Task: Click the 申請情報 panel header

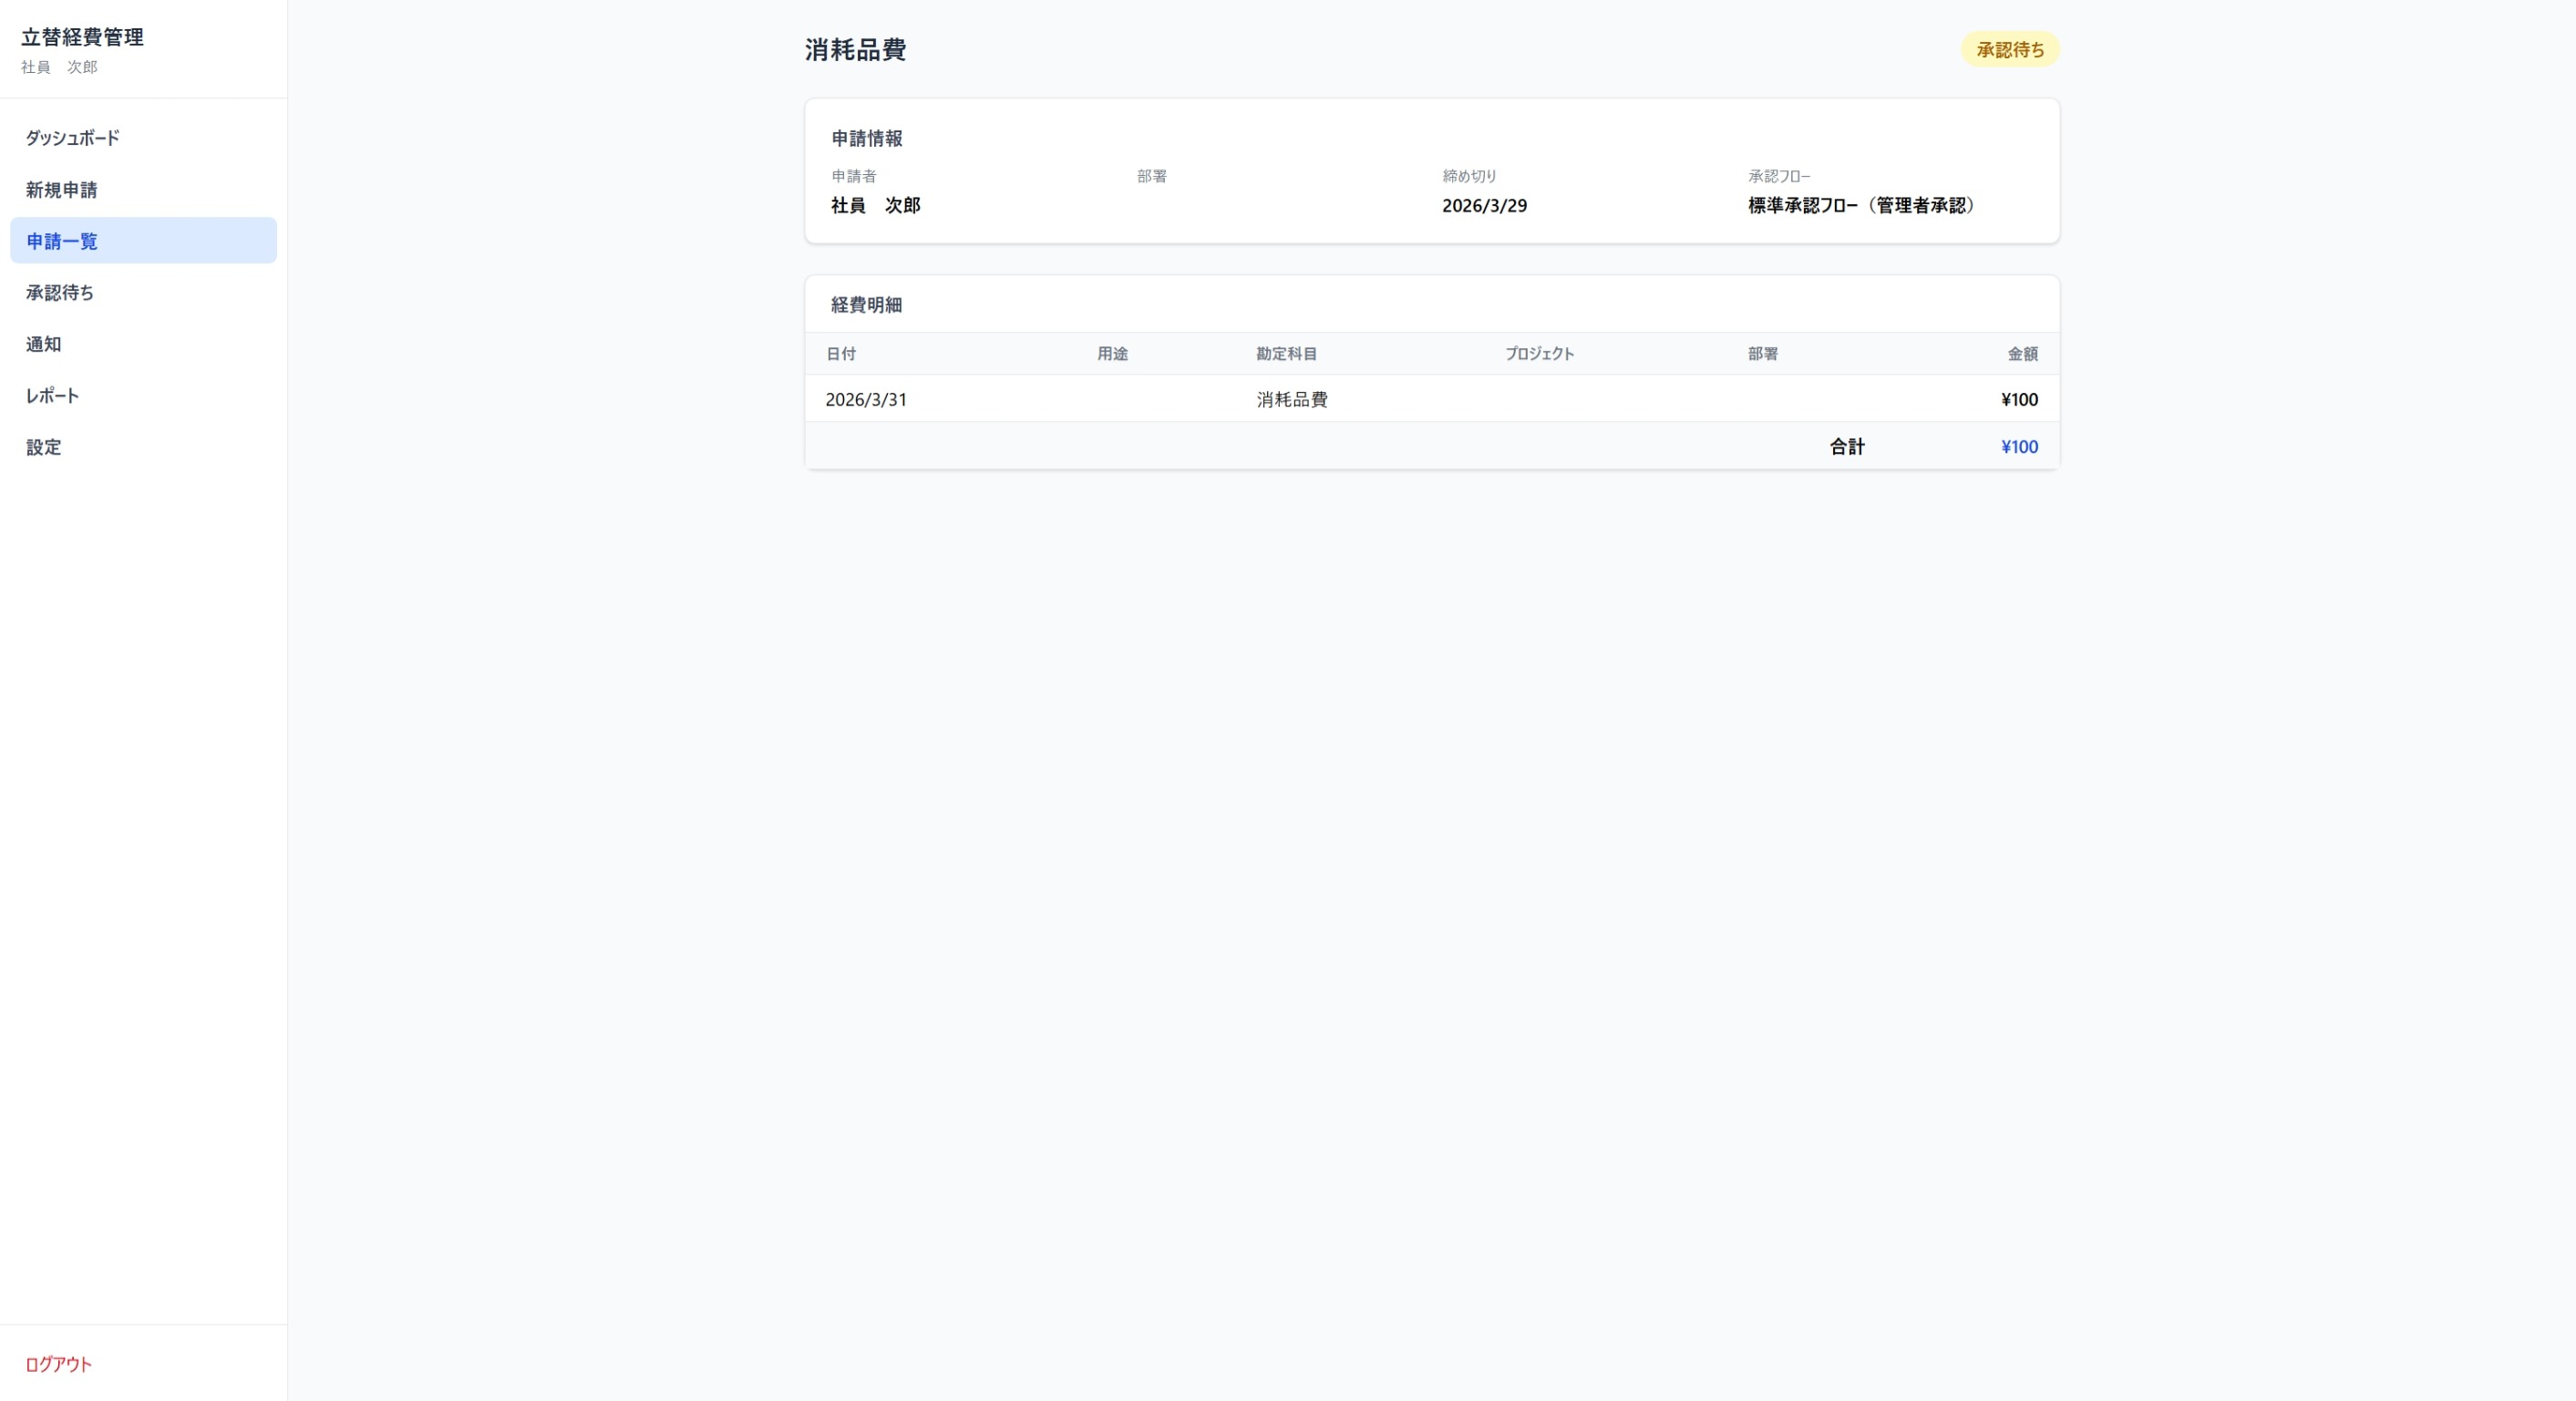Action: point(866,139)
